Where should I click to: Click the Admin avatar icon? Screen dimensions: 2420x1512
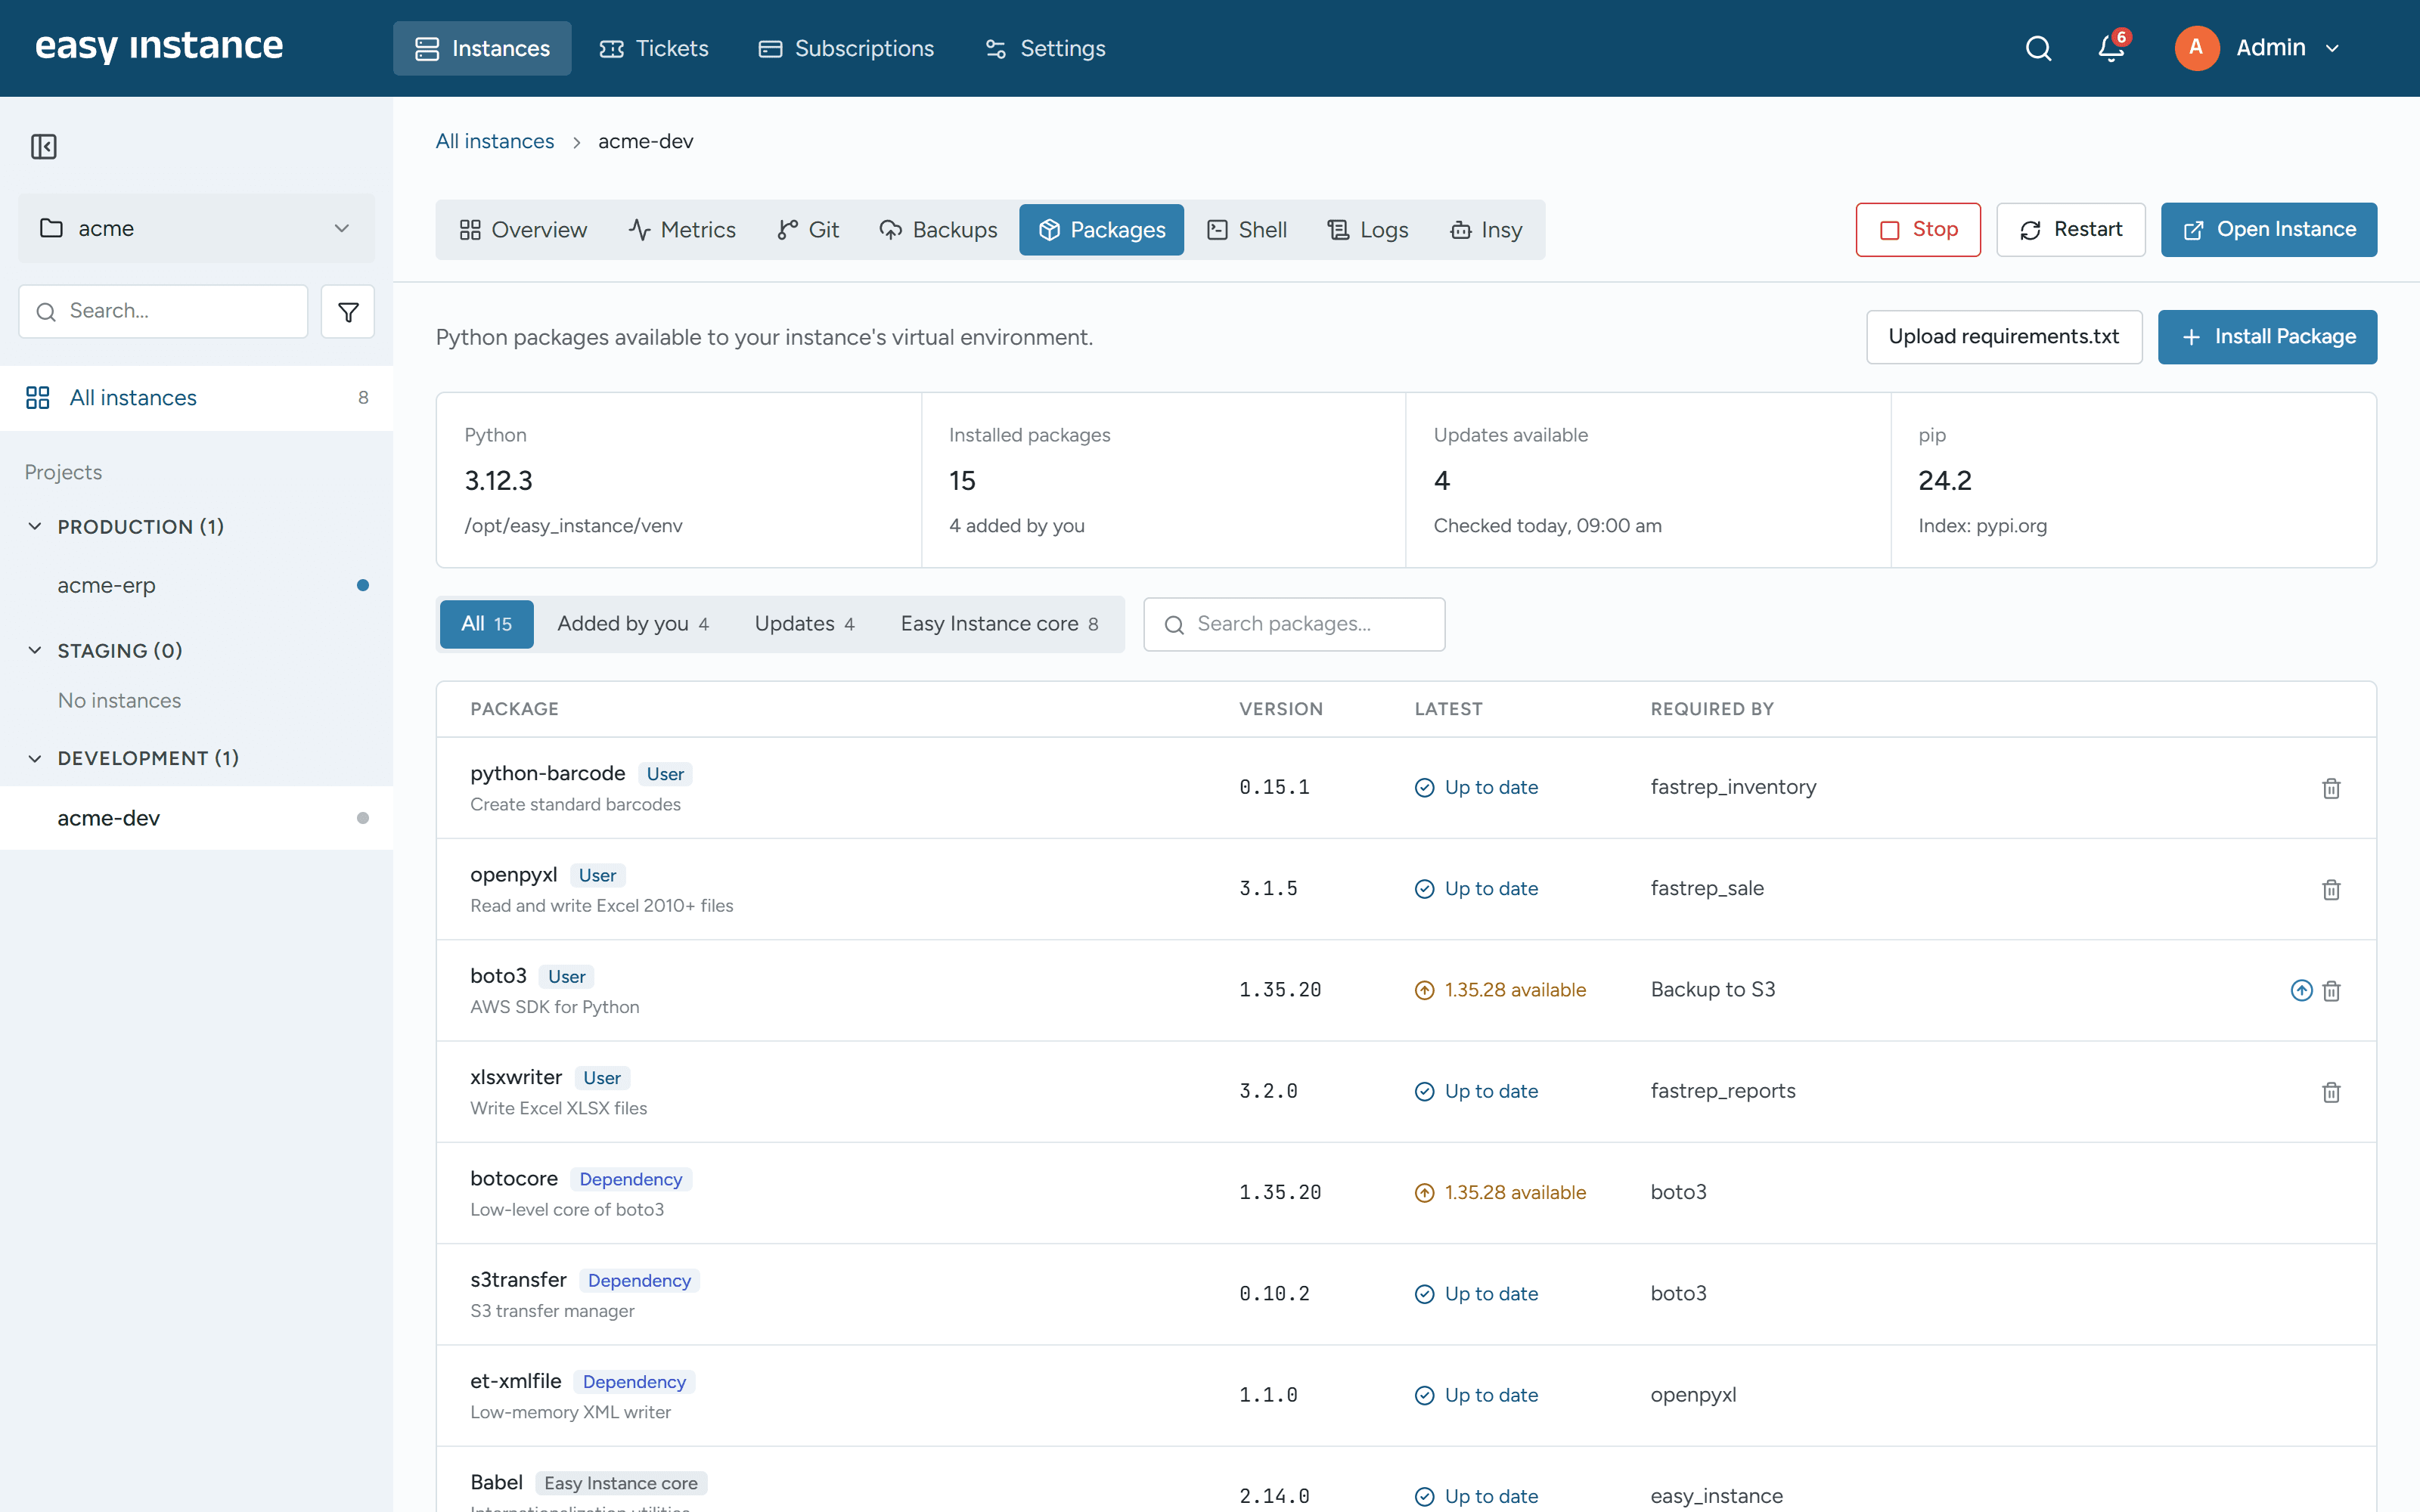tap(2196, 48)
